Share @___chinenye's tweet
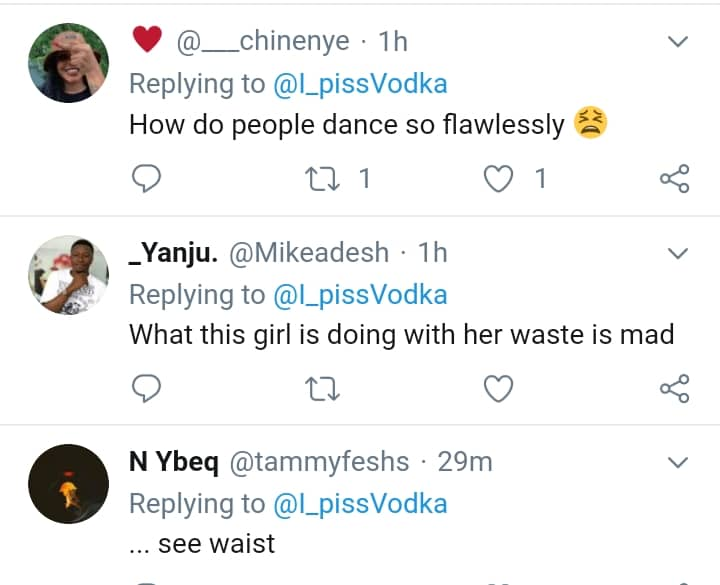This screenshot has height=585, width=720. (675, 179)
